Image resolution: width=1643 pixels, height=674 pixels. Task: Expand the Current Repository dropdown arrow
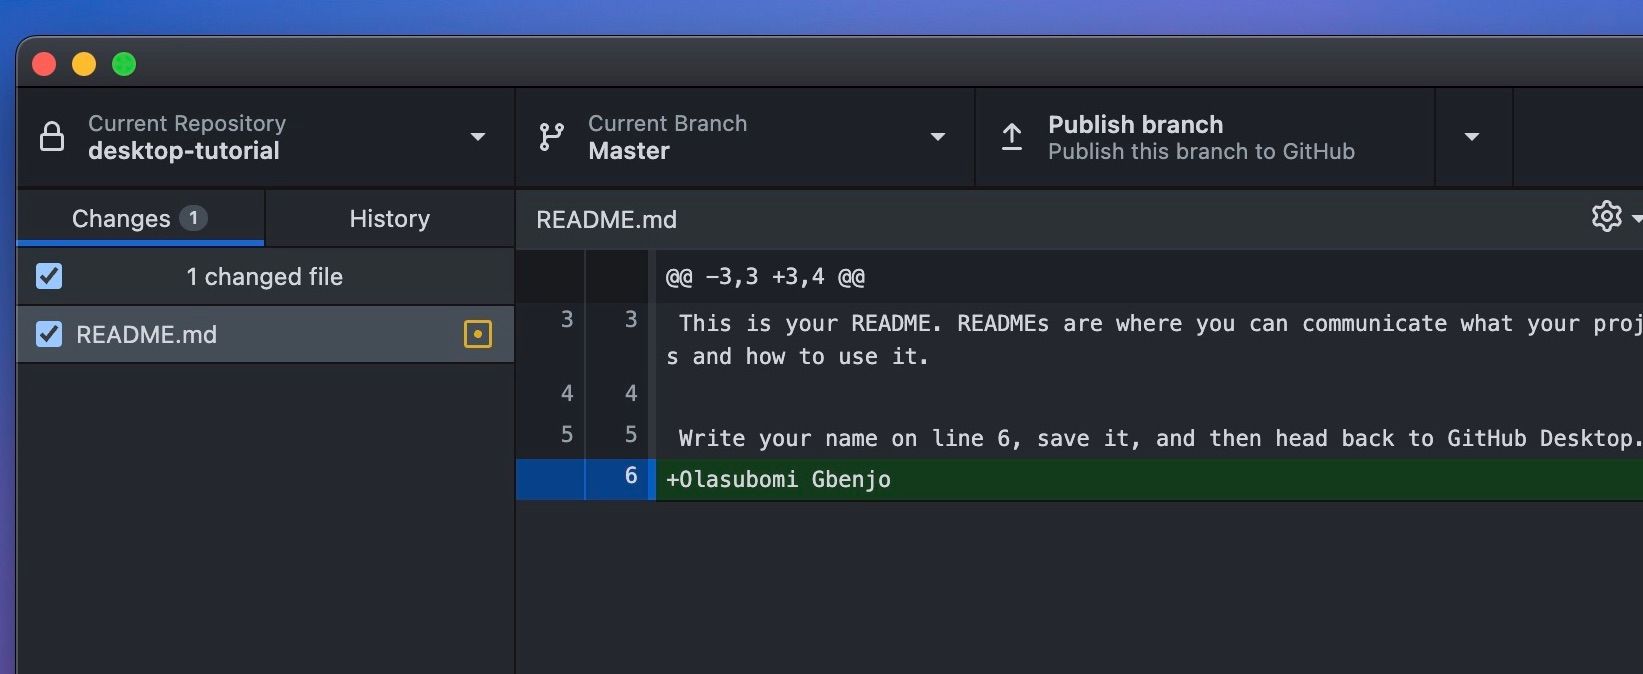(478, 137)
